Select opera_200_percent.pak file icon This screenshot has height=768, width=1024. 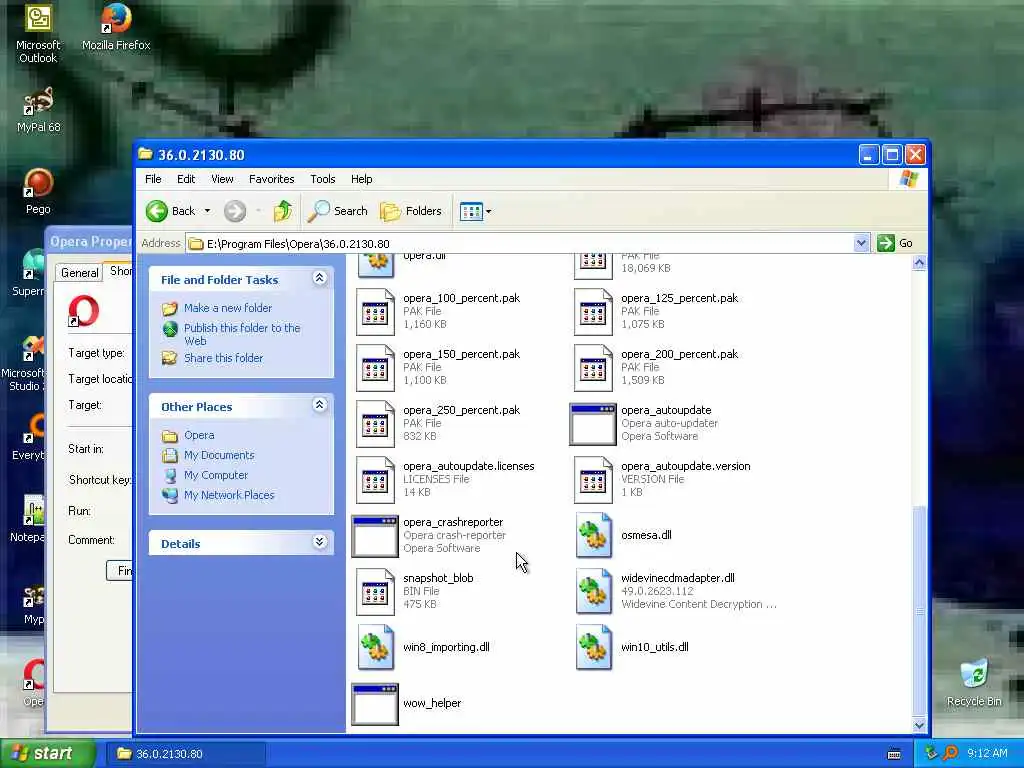593,368
